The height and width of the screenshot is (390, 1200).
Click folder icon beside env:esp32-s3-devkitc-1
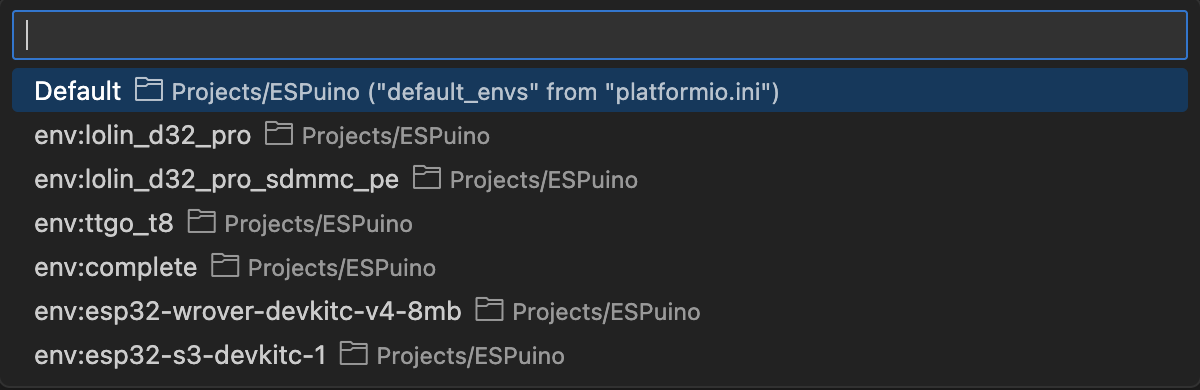[353, 354]
